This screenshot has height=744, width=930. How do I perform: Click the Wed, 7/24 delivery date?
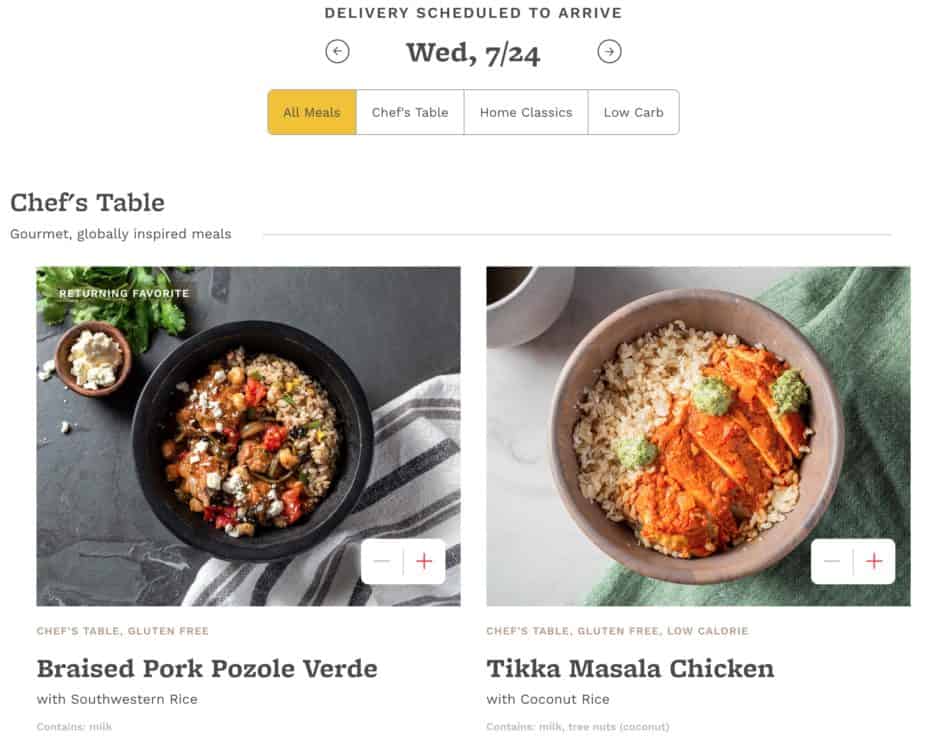tap(473, 52)
